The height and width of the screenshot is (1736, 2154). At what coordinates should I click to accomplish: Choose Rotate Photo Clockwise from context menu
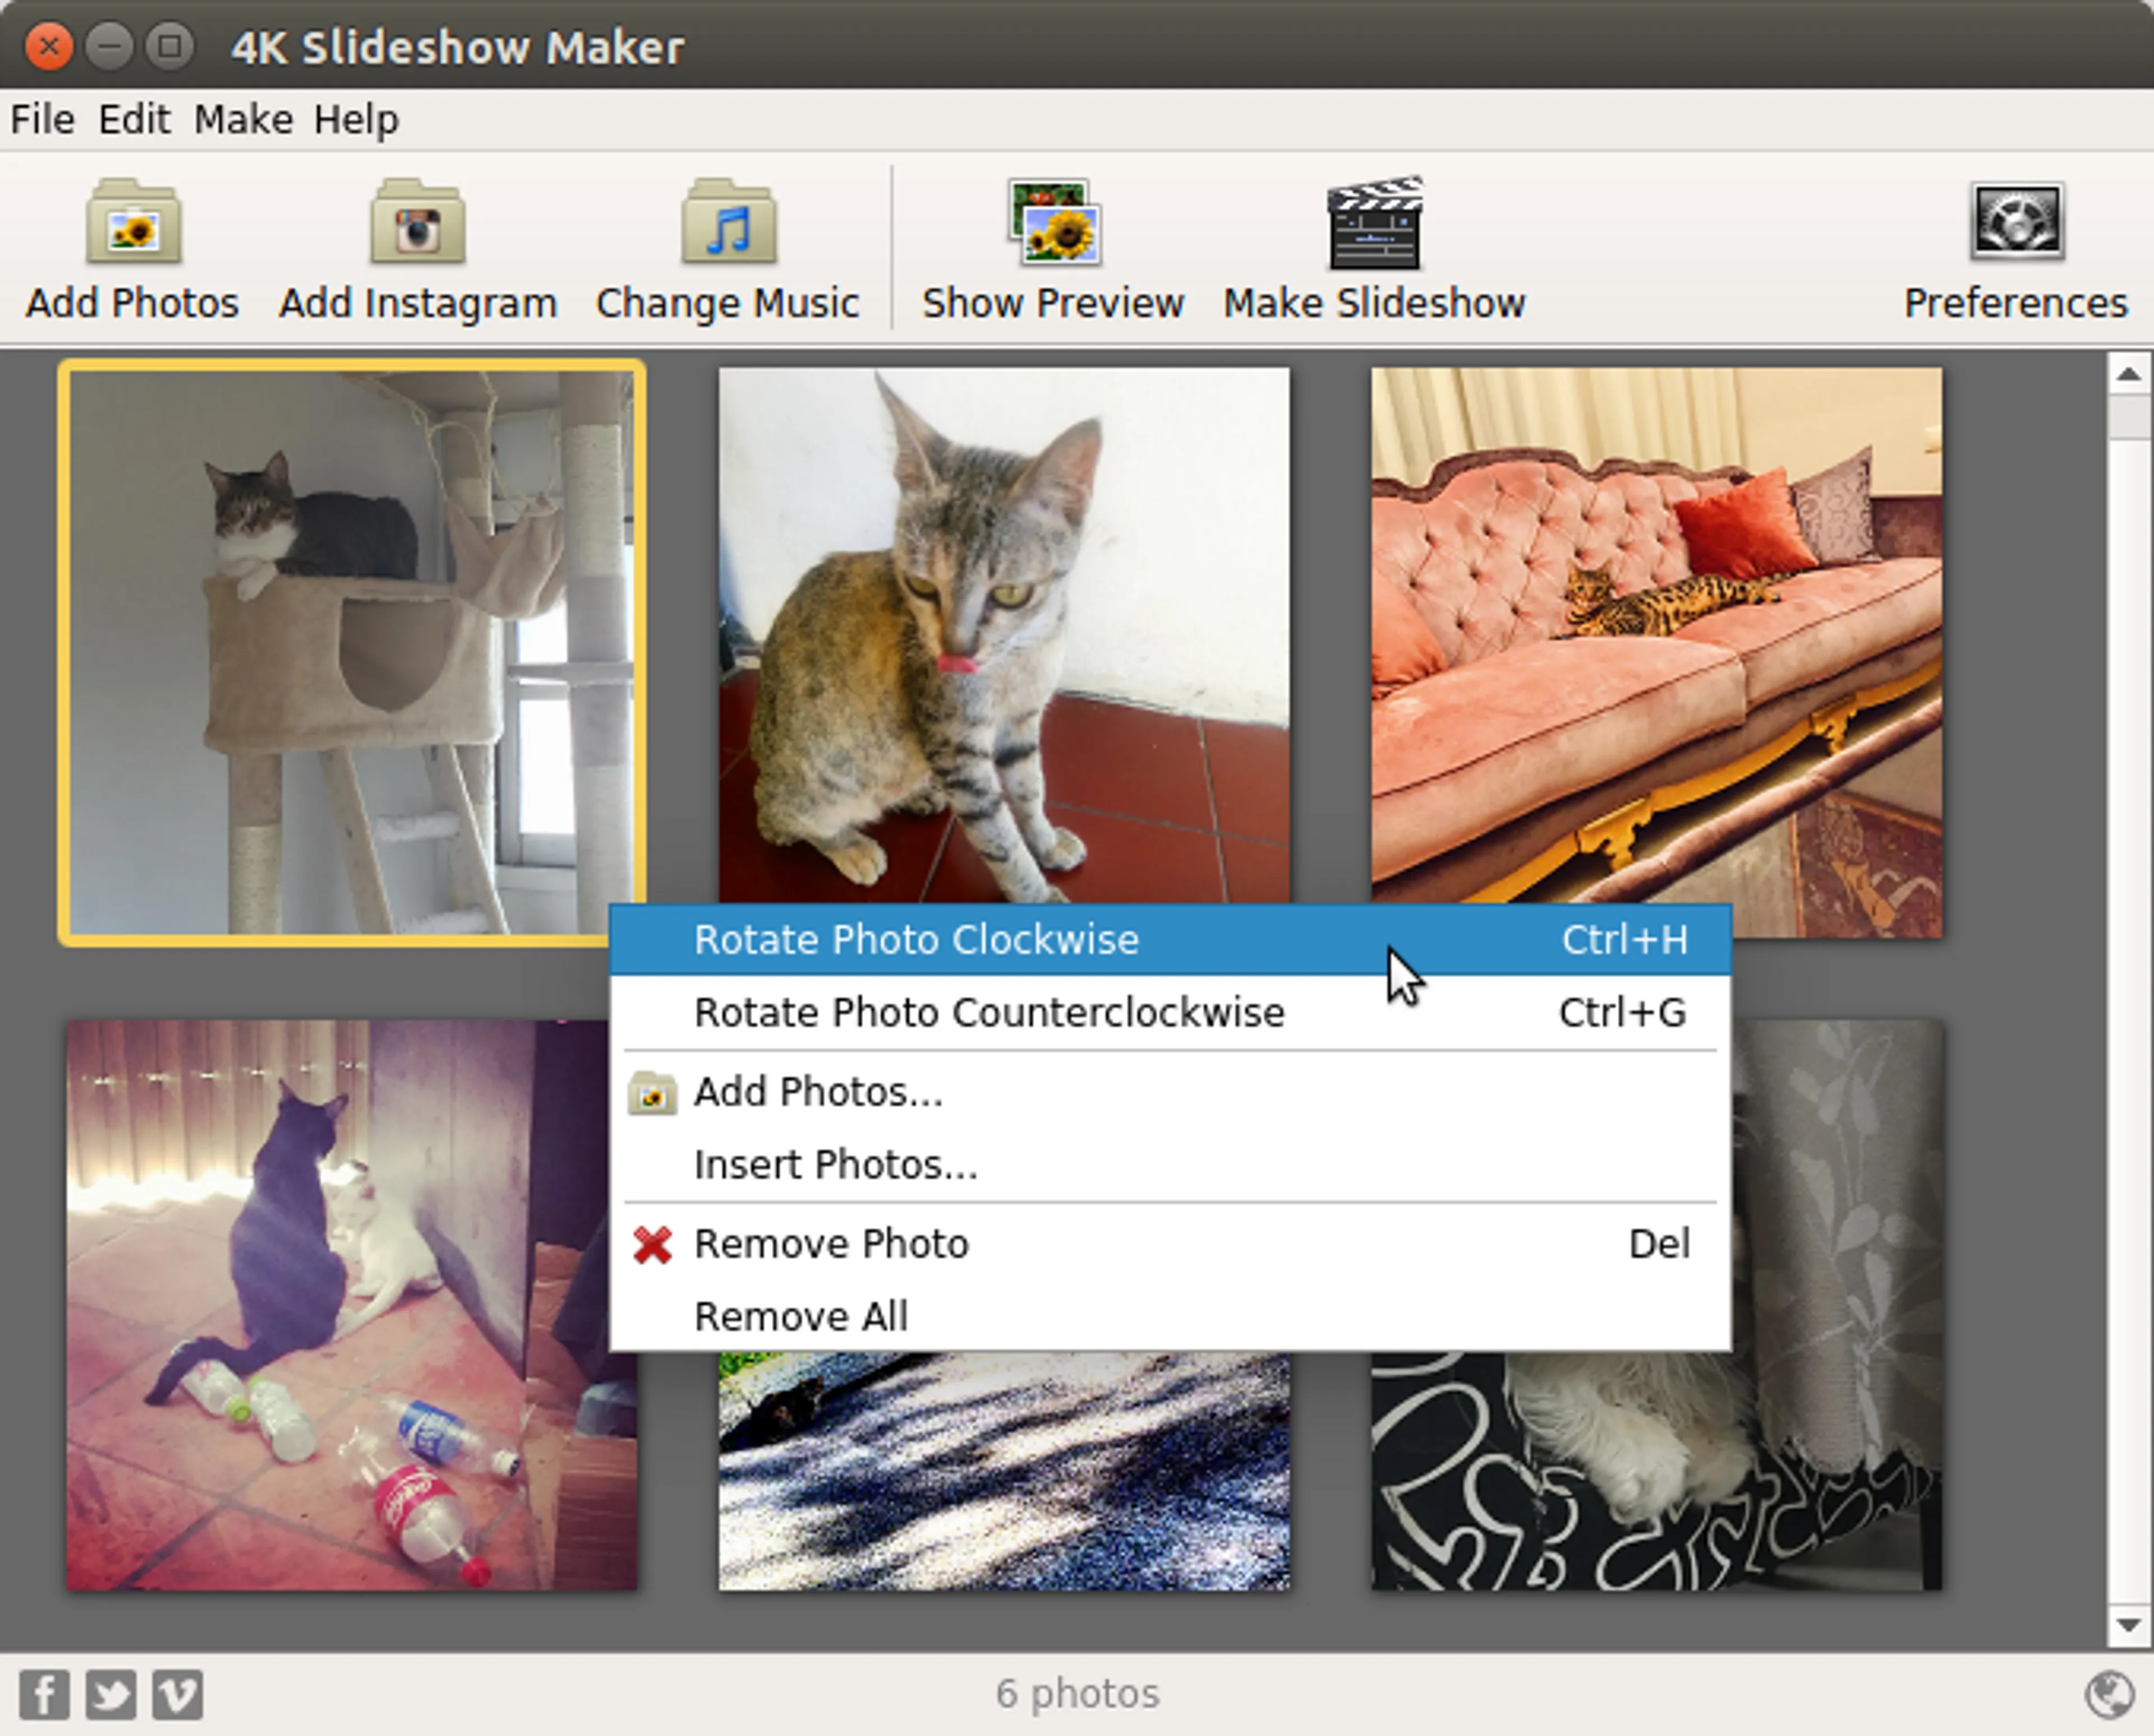916,940
